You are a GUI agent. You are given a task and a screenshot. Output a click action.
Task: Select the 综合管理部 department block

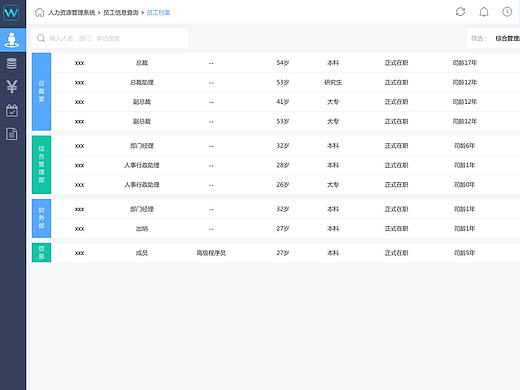[x=41, y=165]
